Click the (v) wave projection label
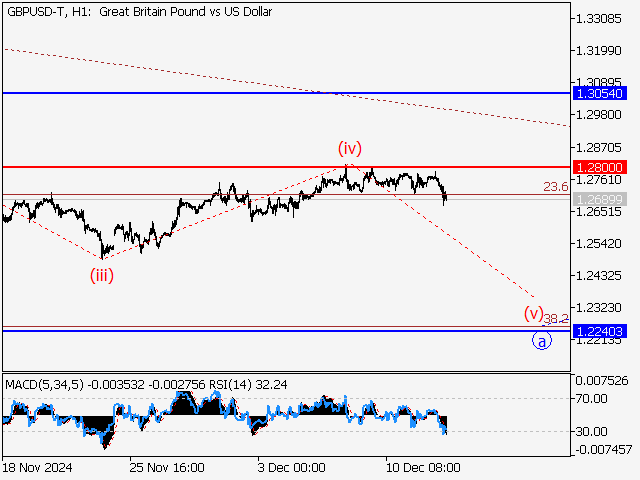Image resolution: width=640 pixels, height=480 pixels. click(533, 312)
